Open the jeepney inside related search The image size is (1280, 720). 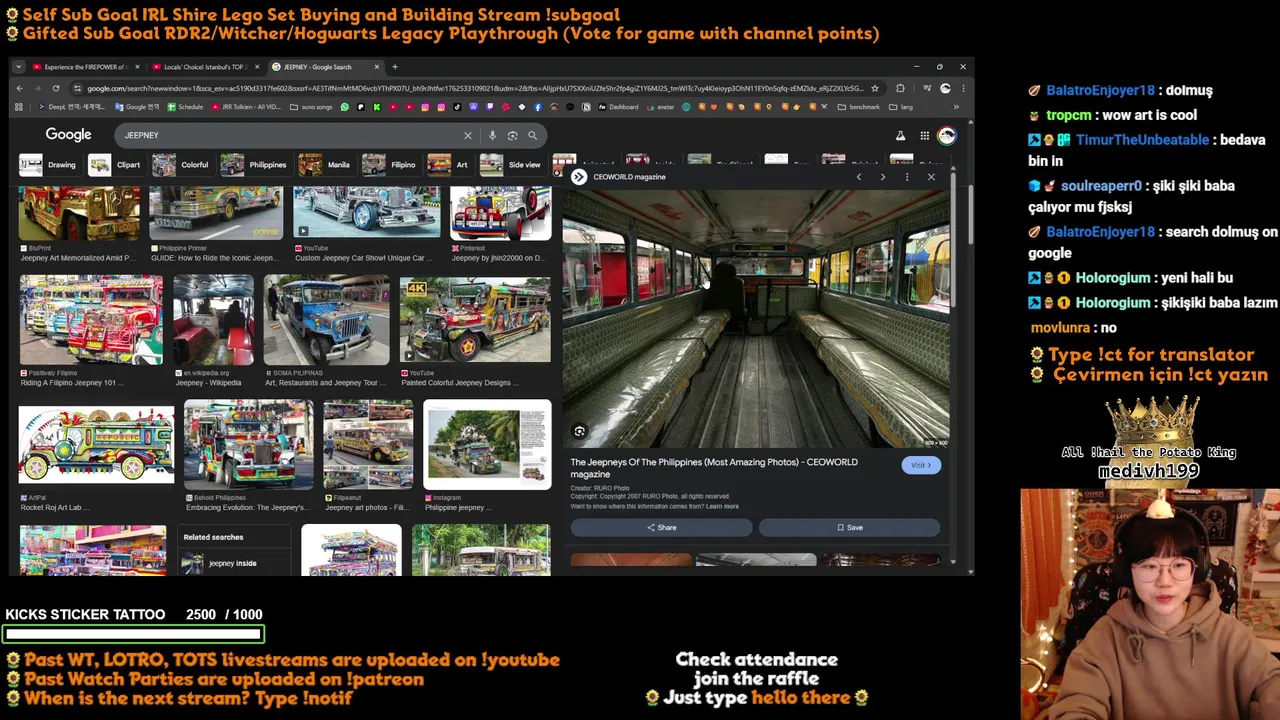(233, 563)
